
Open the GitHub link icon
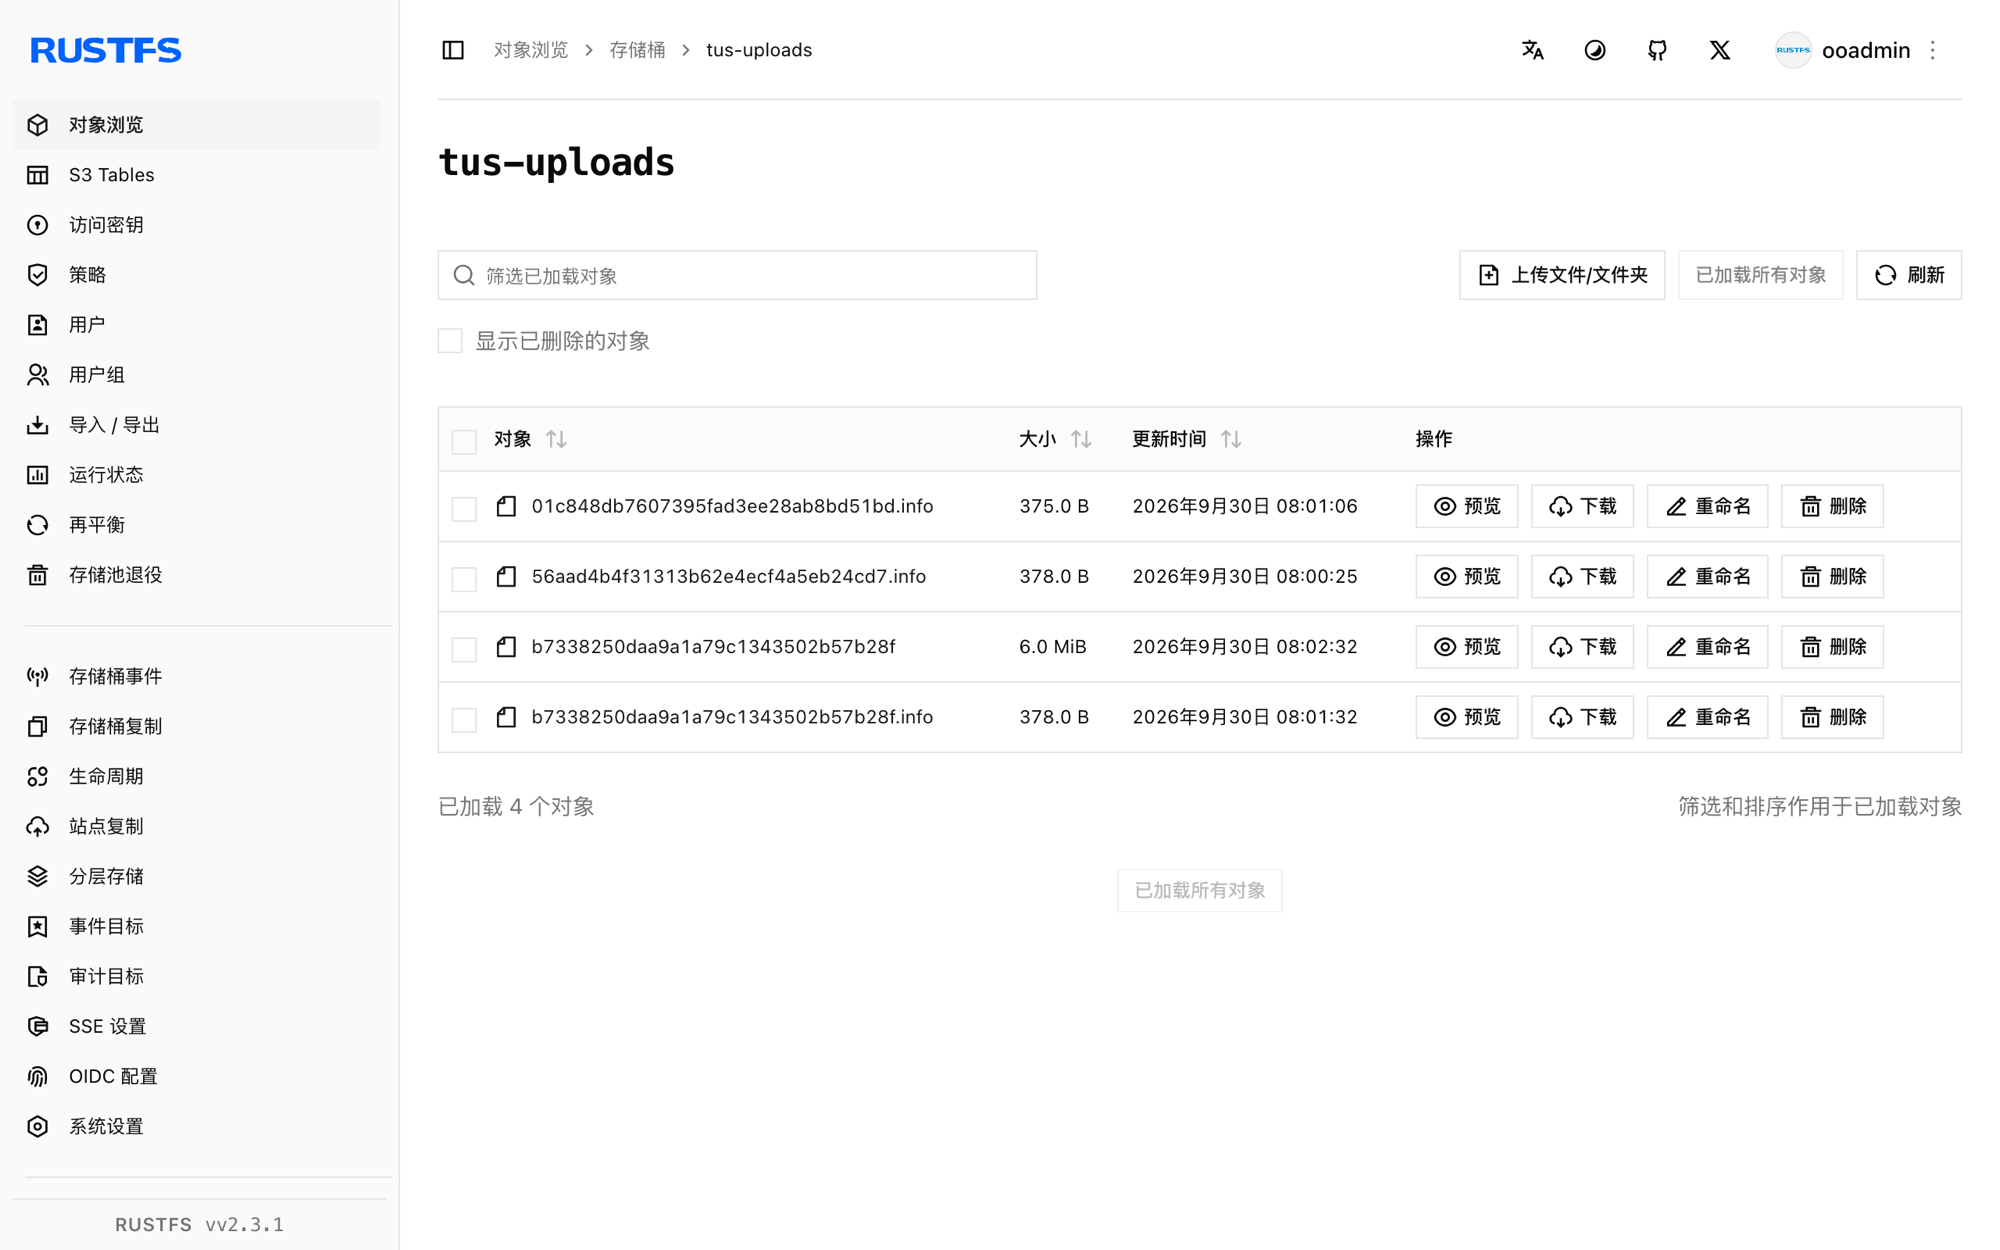[x=1657, y=50]
